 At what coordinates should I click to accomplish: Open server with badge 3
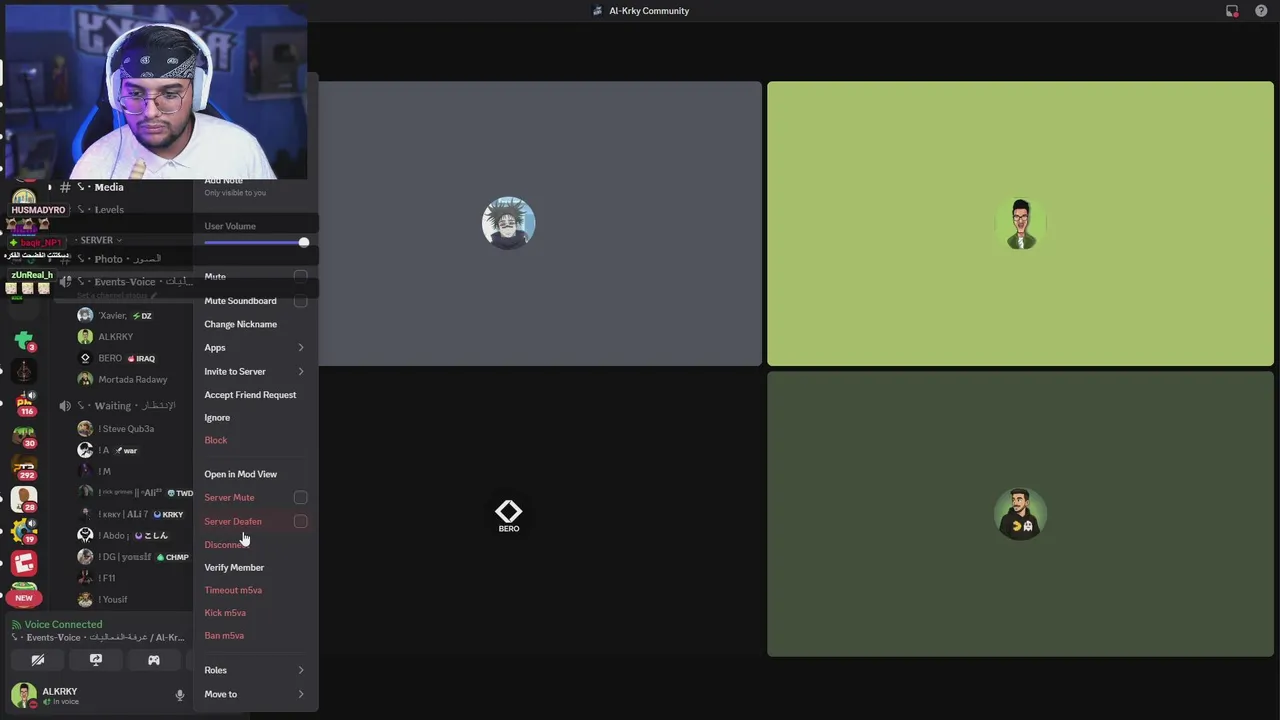coord(24,341)
